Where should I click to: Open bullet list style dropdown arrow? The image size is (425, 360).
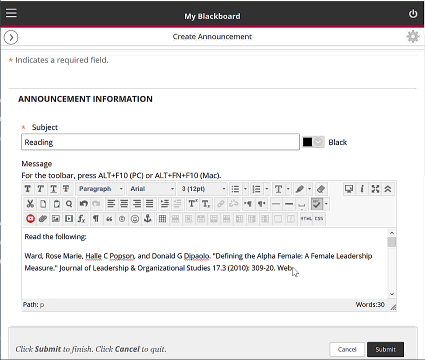tap(245, 189)
